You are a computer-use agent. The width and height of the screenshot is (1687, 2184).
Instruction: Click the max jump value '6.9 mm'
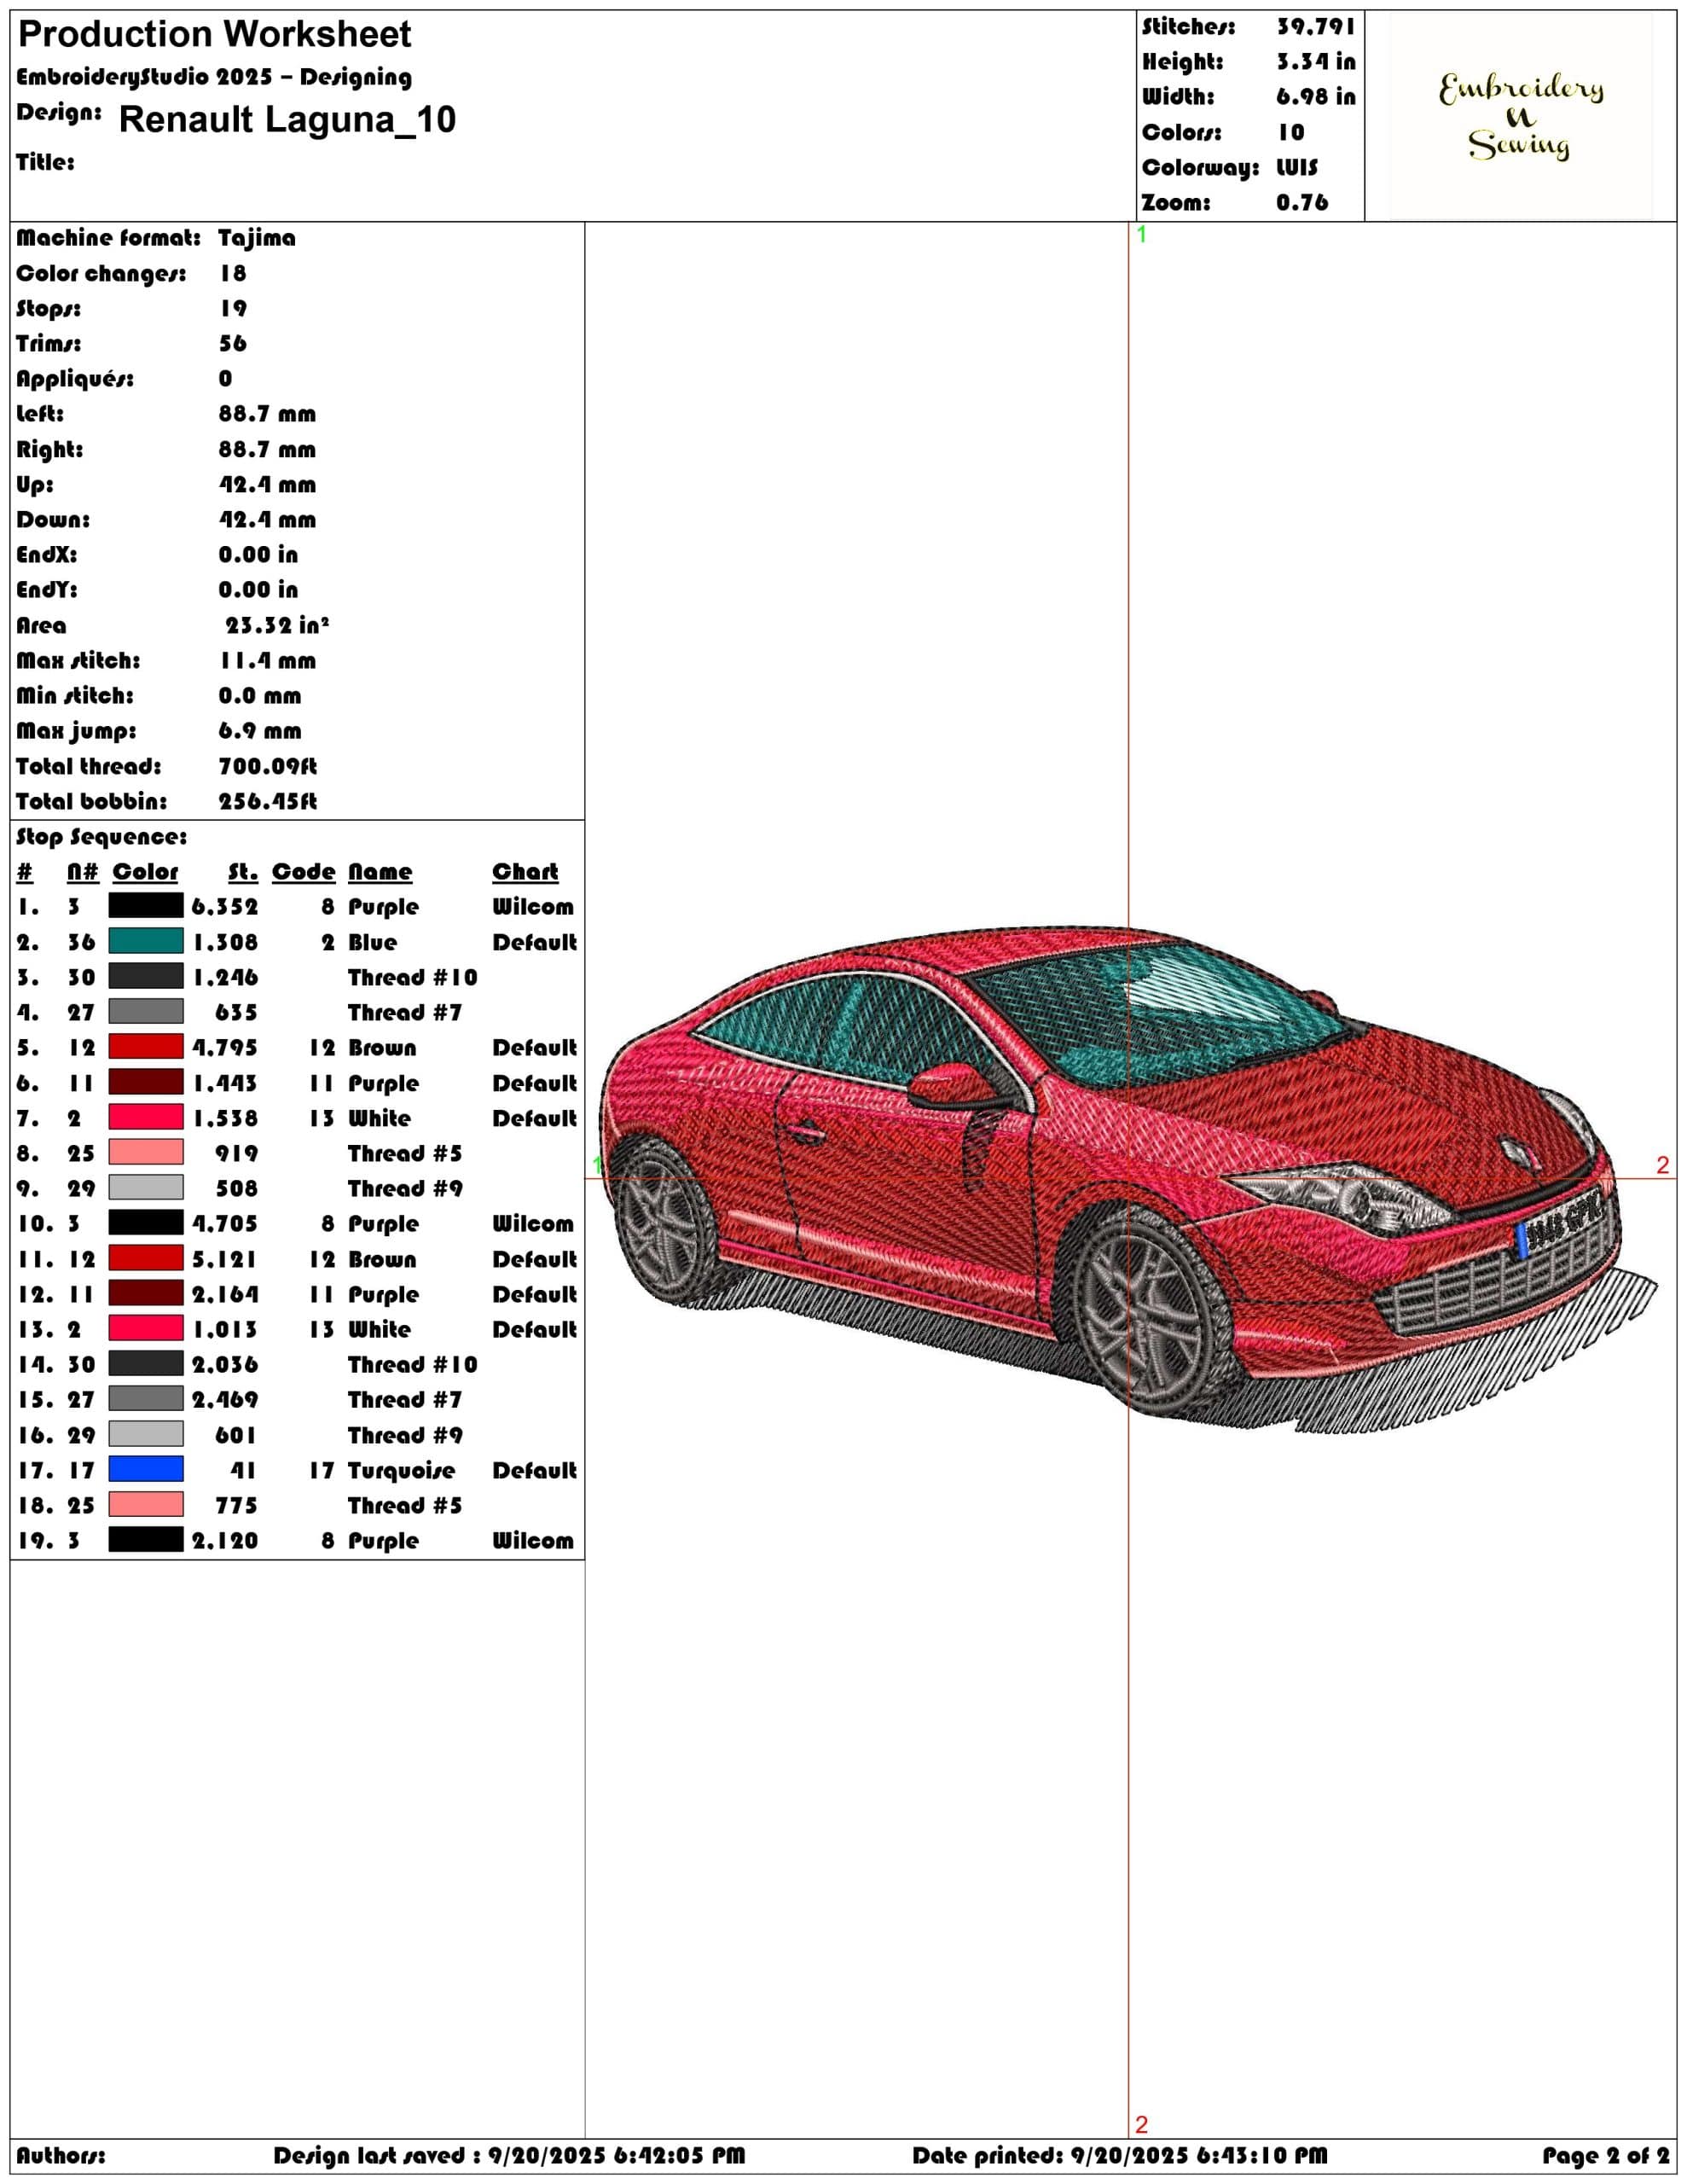[x=260, y=731]
